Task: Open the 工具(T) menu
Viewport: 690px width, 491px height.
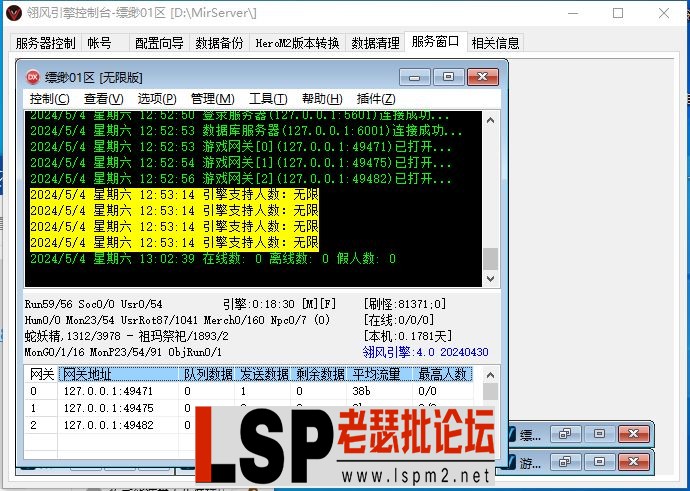Action: pos(268,99)
